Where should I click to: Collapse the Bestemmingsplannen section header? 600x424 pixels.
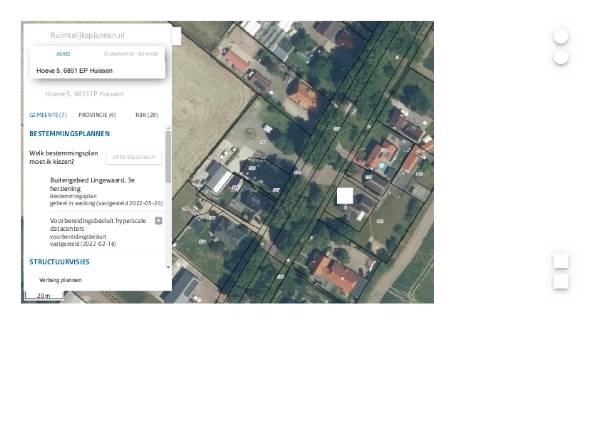70,133
